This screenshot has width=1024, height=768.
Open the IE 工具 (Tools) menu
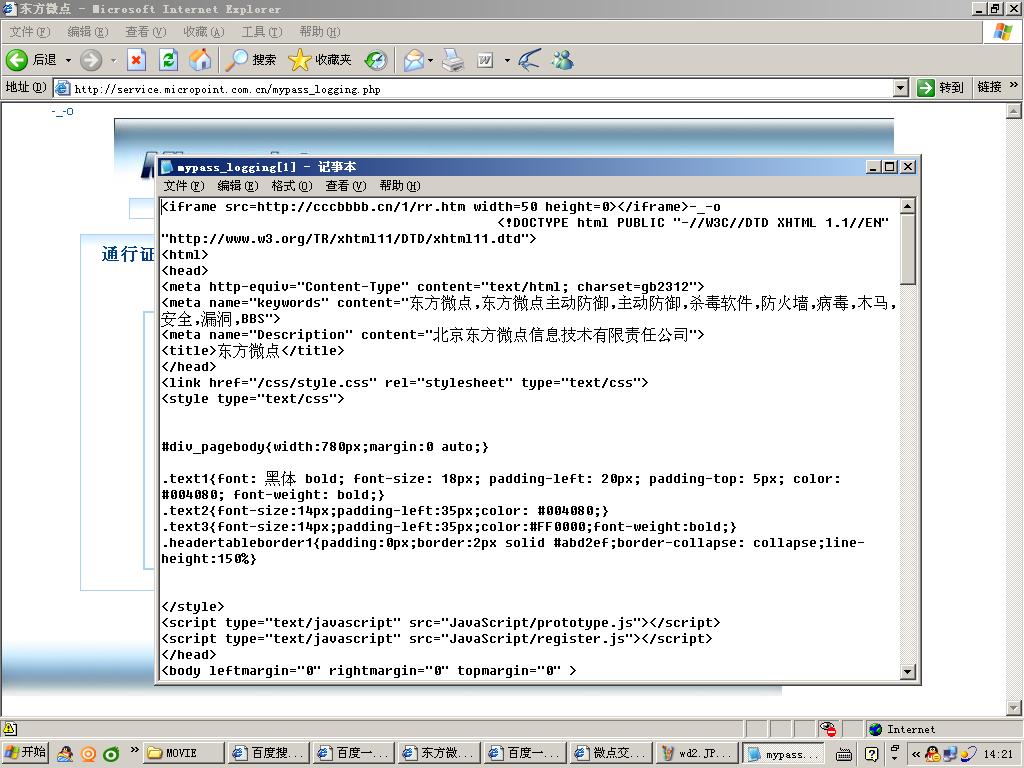point(262,31)
